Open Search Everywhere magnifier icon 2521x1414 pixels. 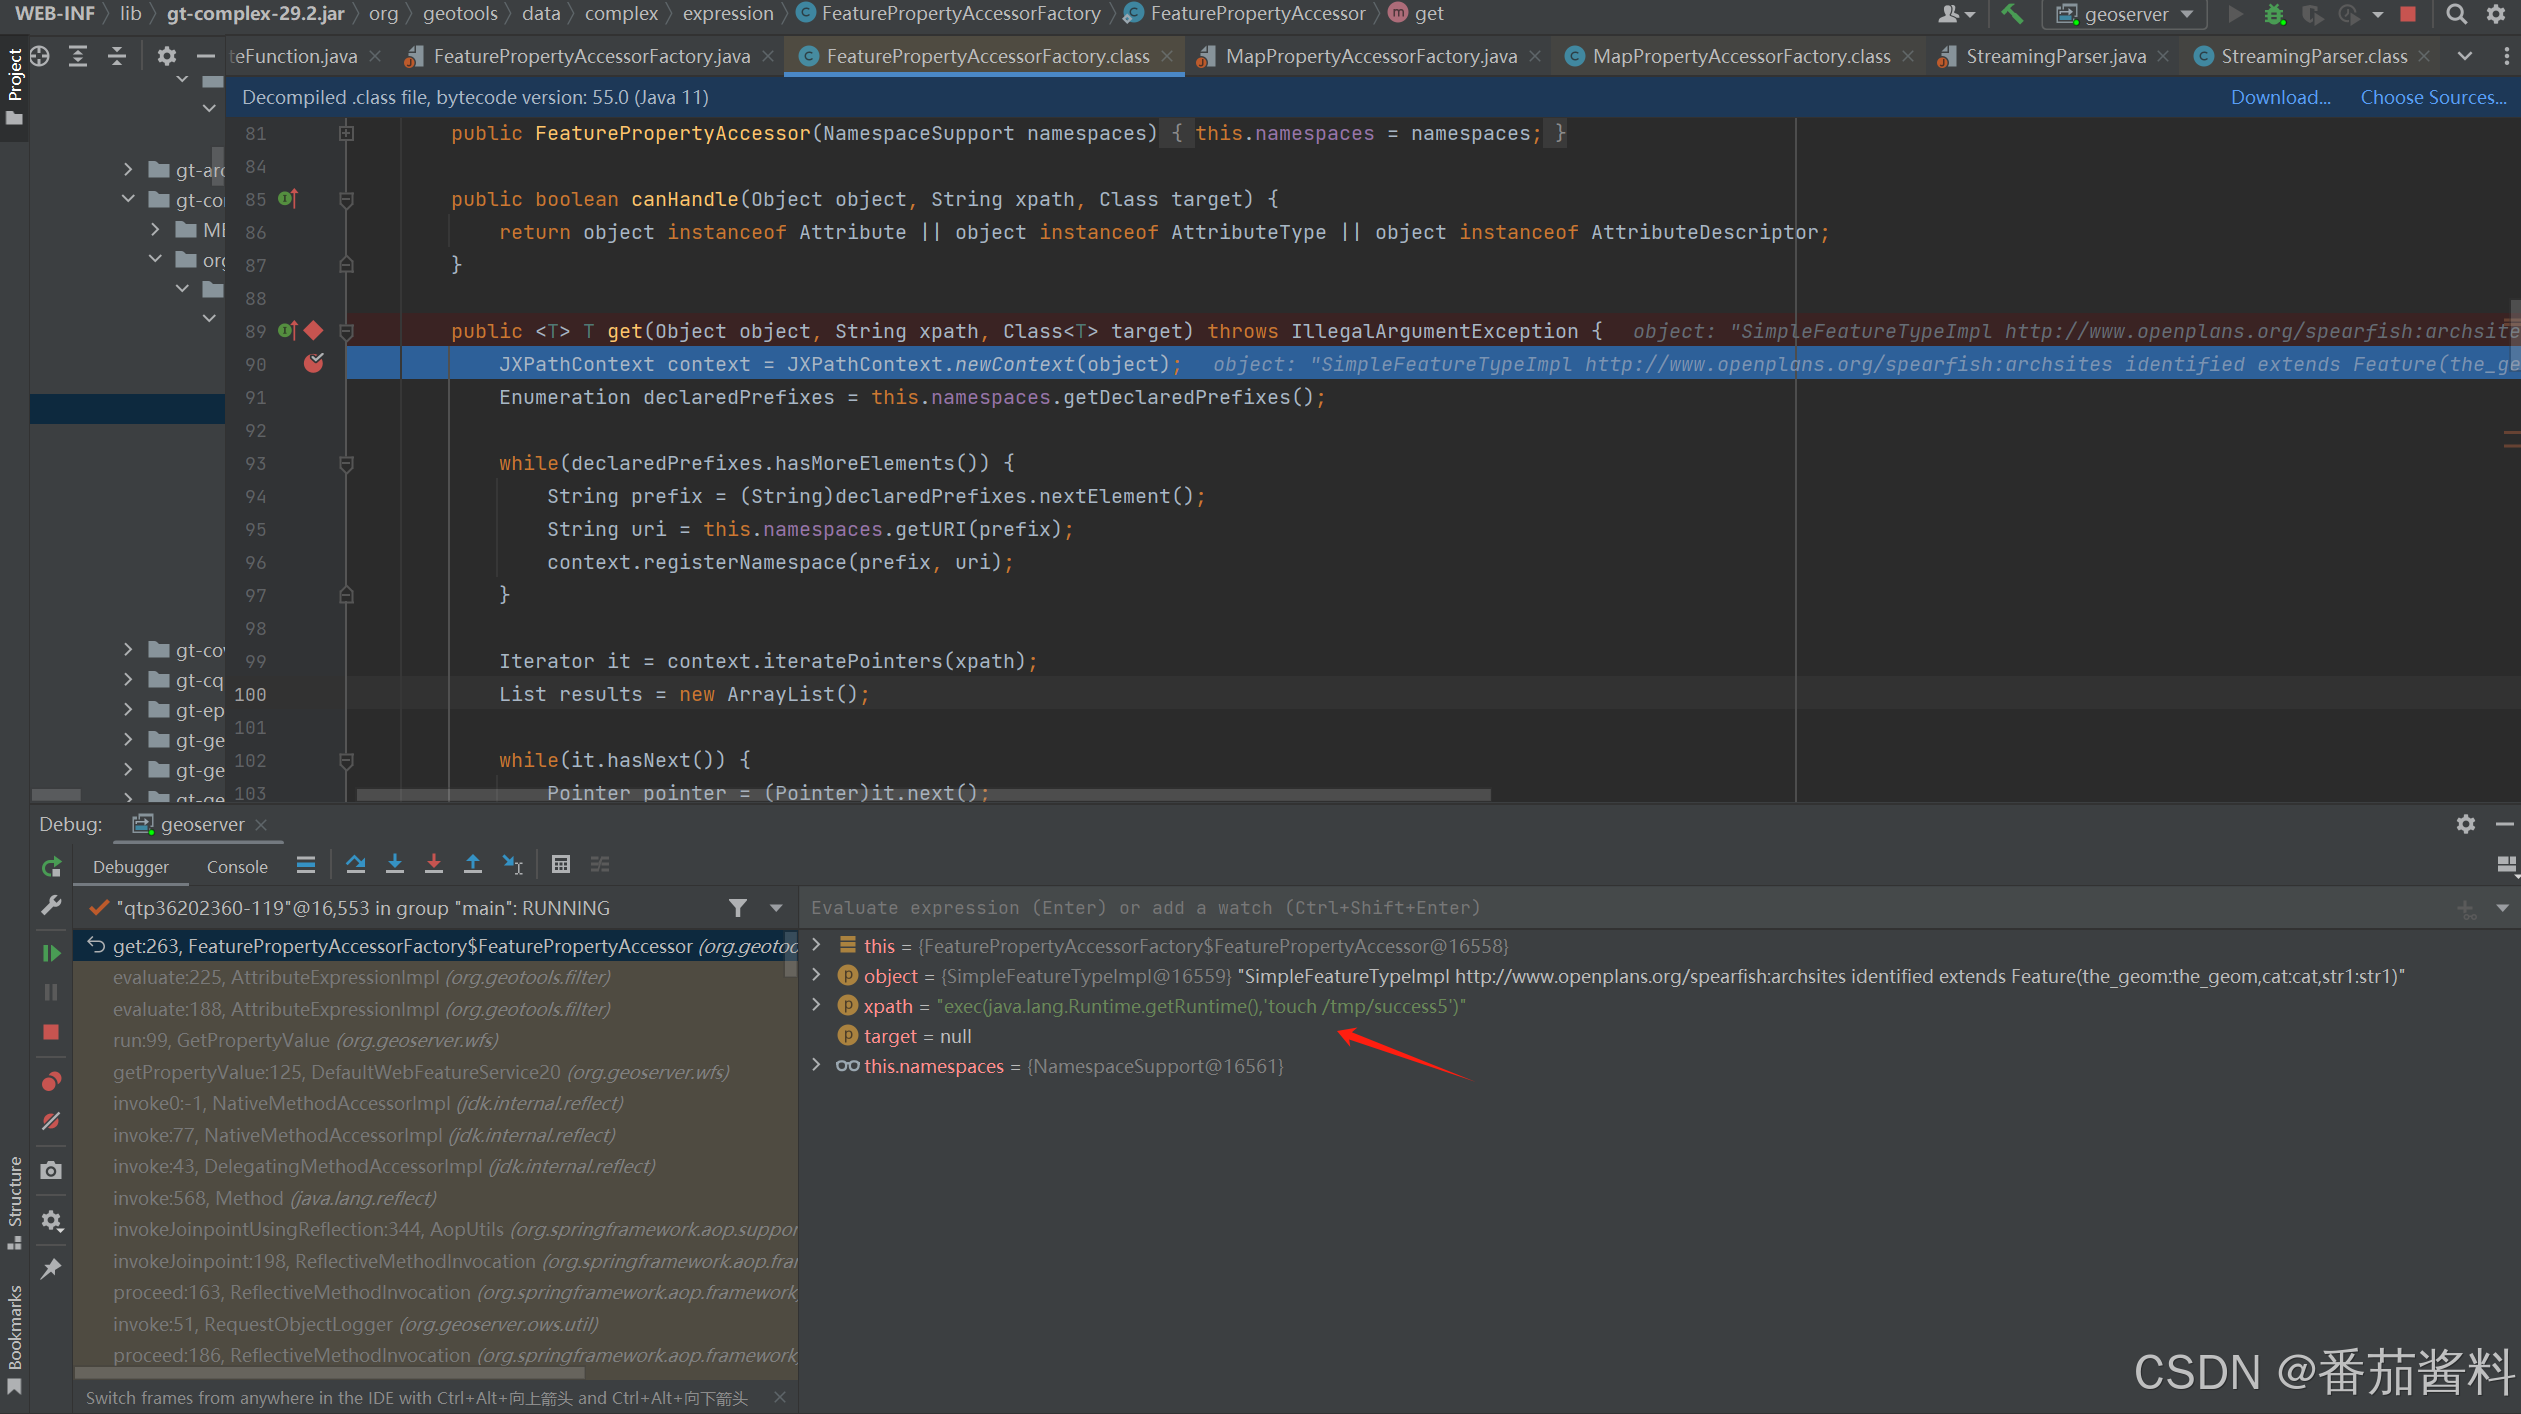[x=2456, y=14]
